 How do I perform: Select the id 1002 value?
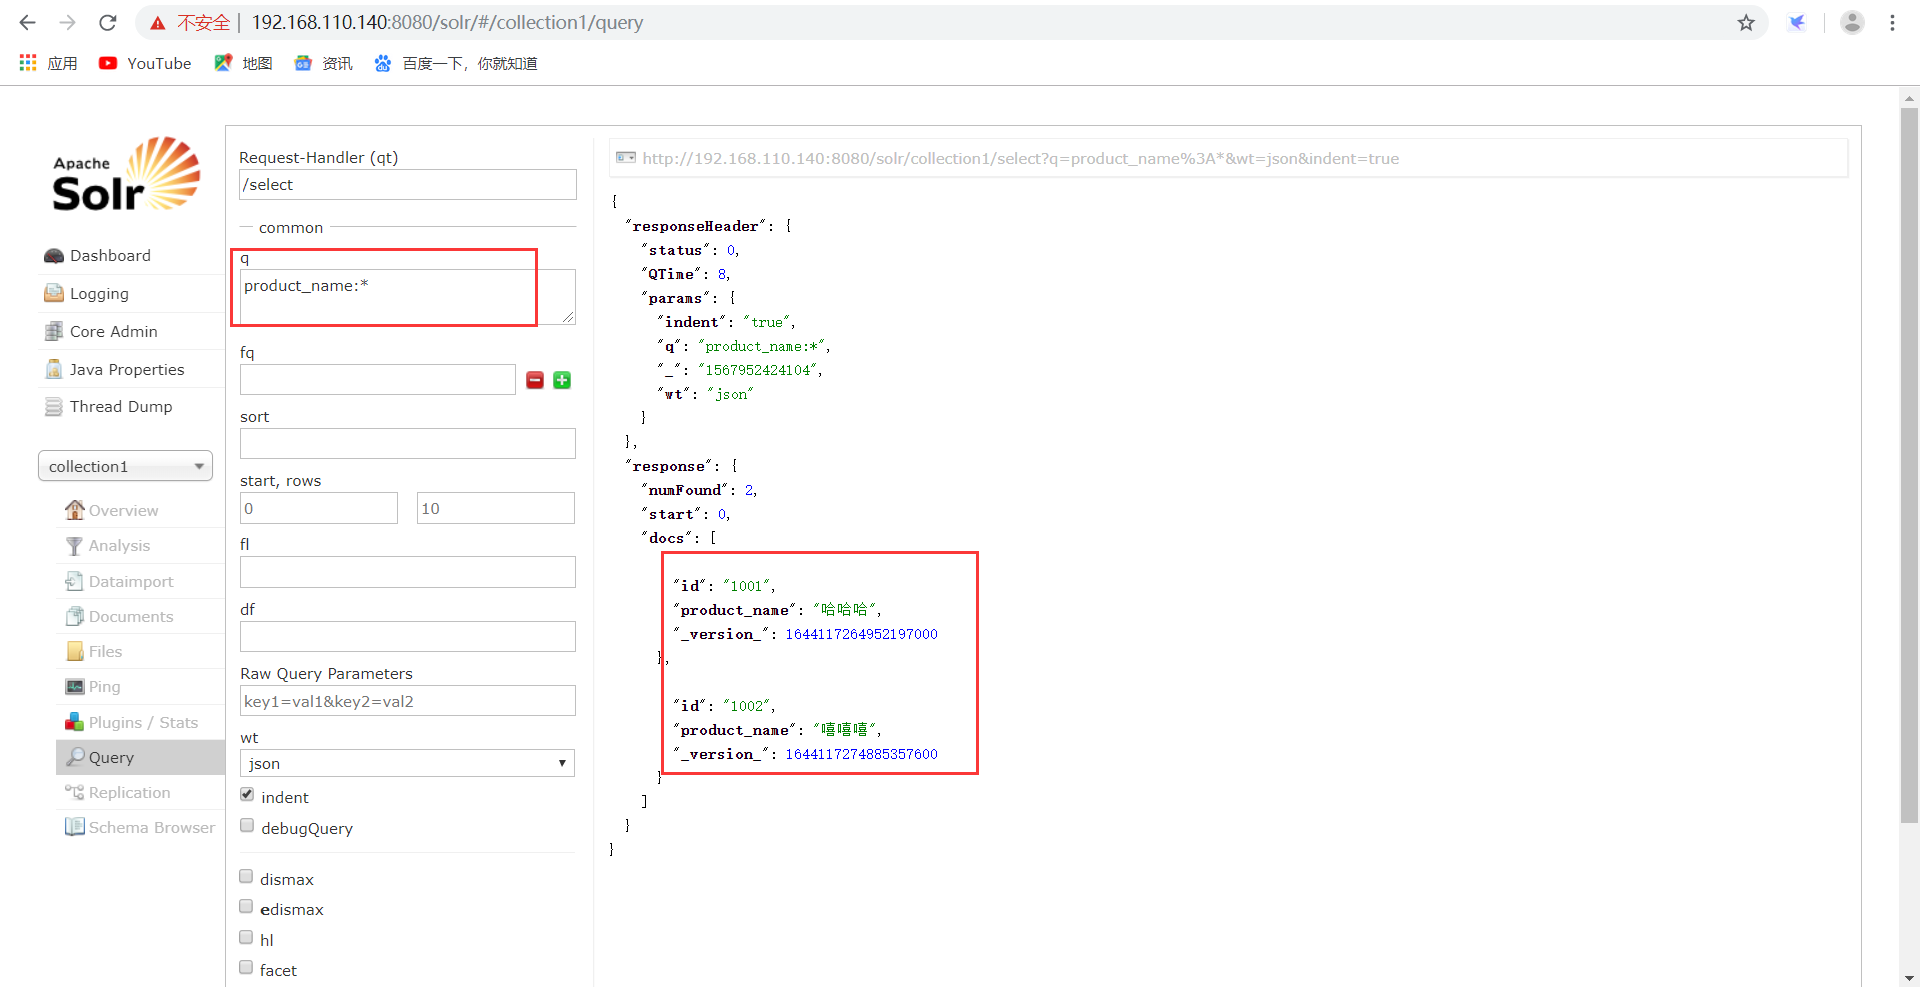pyautogui.click(x=747, y=706)
